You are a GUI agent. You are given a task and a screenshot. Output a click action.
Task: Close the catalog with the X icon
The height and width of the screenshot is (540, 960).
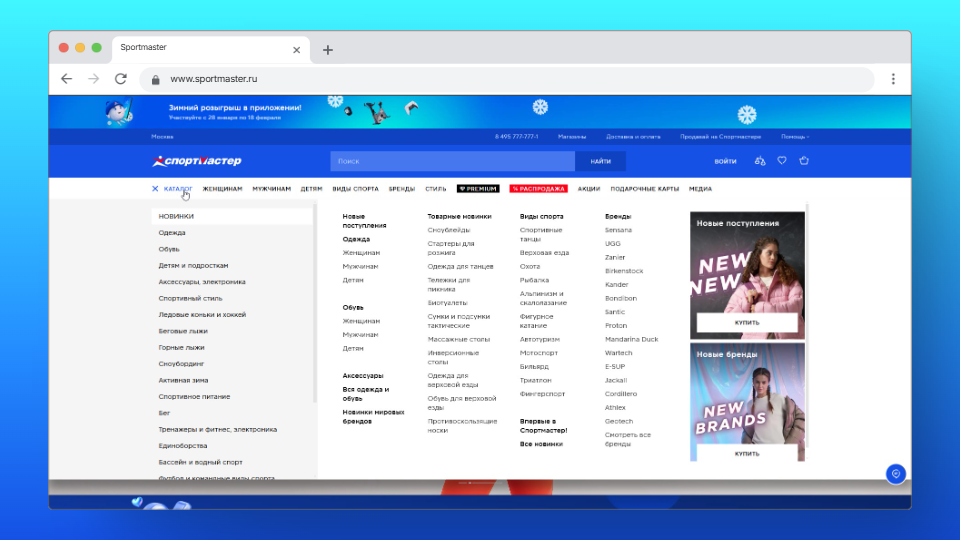click(155, 189)
